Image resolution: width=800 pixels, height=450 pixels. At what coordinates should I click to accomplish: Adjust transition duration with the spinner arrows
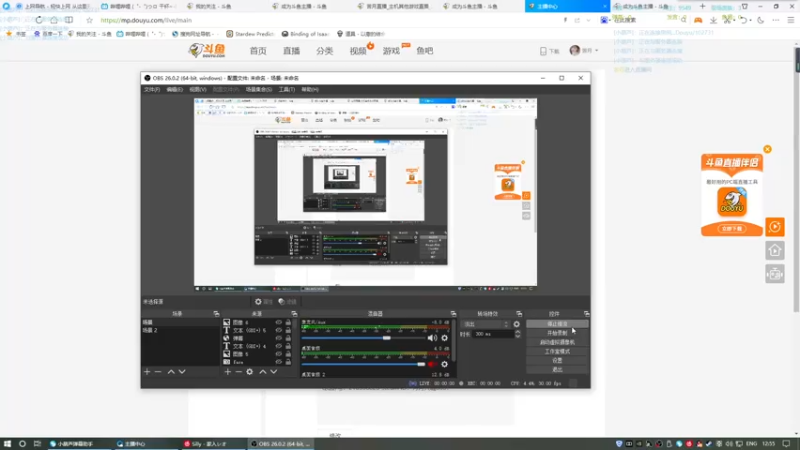517,334
